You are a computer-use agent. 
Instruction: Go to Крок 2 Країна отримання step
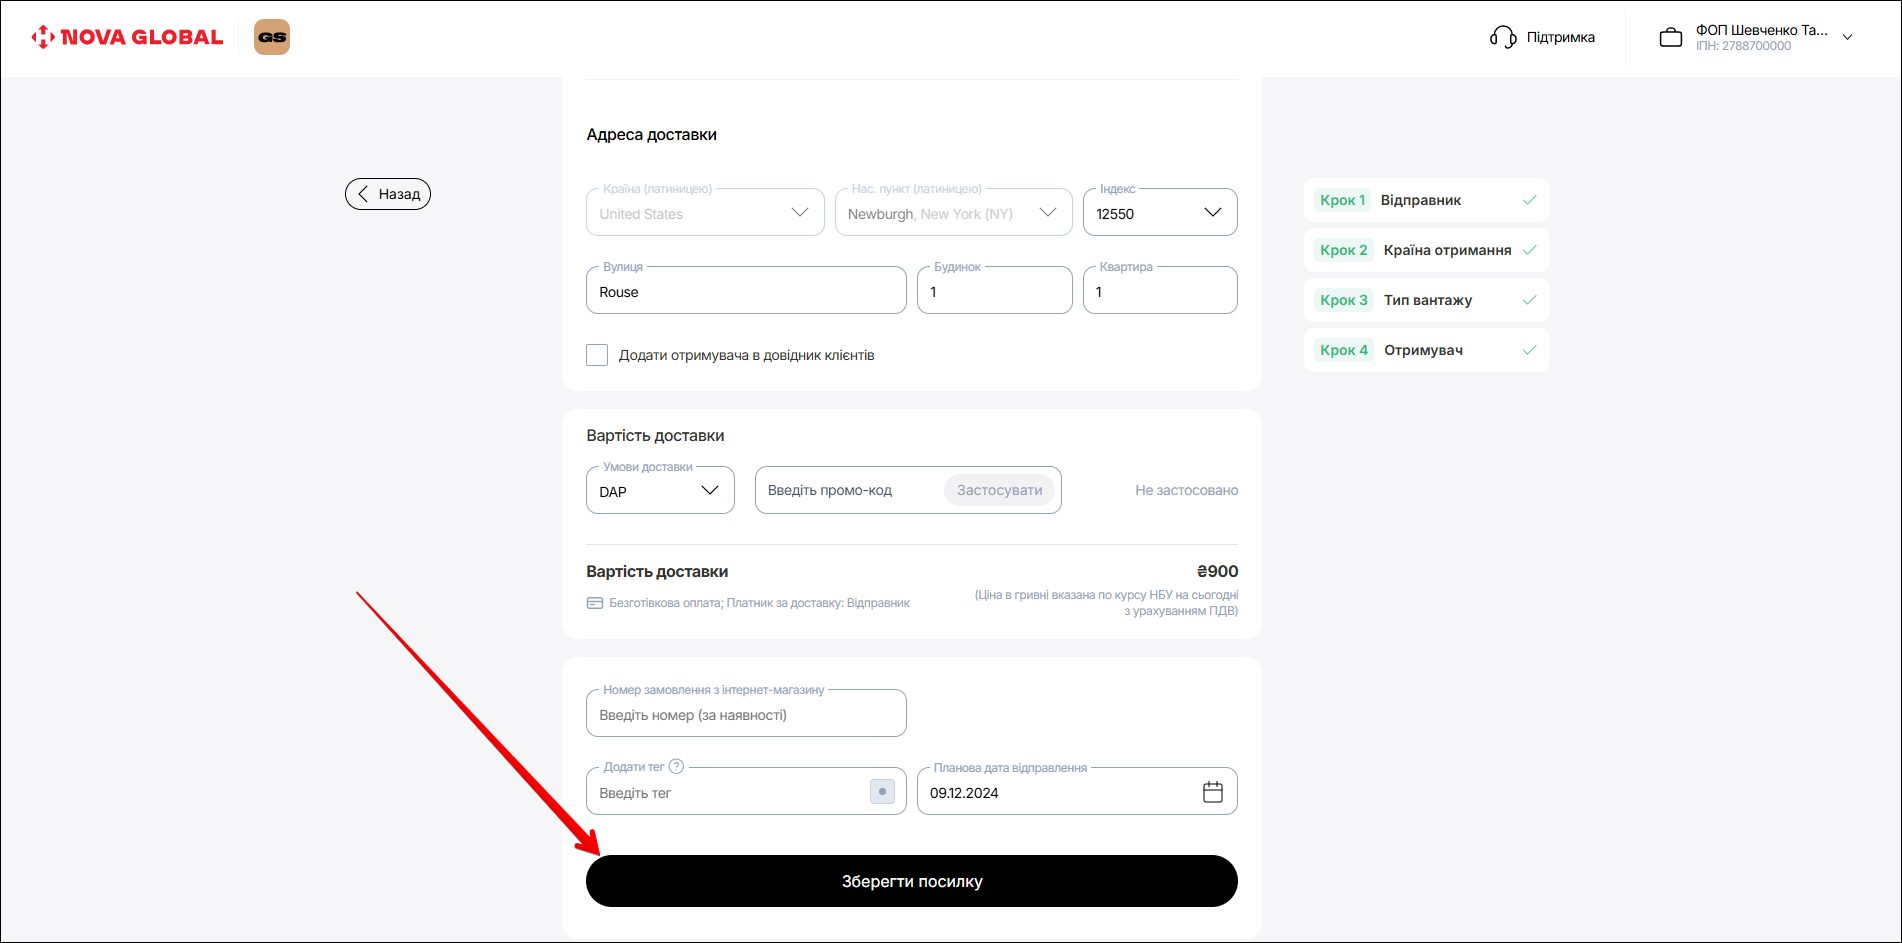(1425, 250)
